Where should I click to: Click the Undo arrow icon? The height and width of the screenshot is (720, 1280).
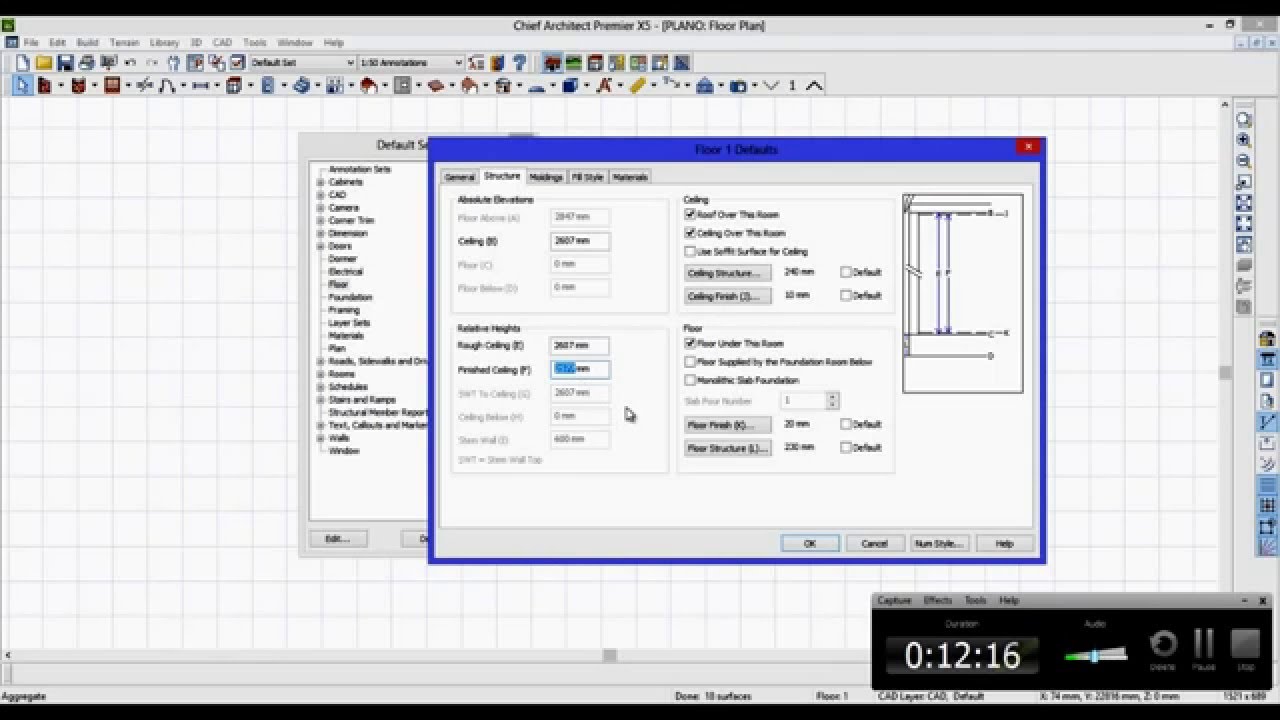[x=130, y=63]
